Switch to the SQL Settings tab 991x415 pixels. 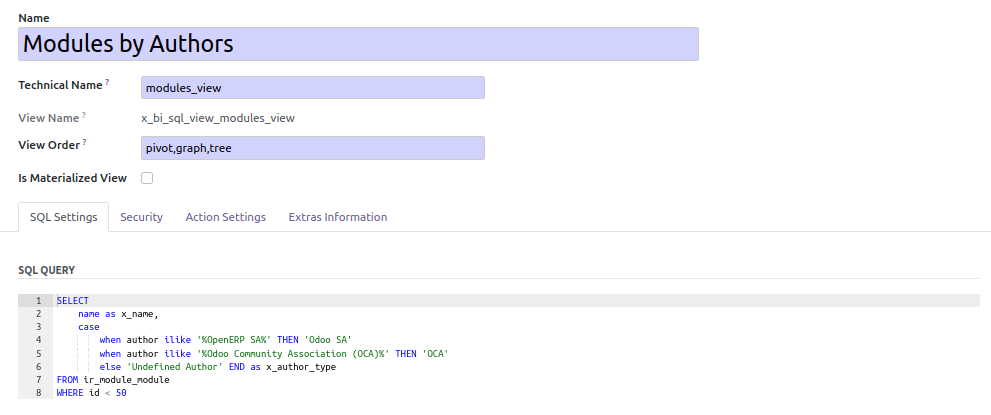(63, 217)
